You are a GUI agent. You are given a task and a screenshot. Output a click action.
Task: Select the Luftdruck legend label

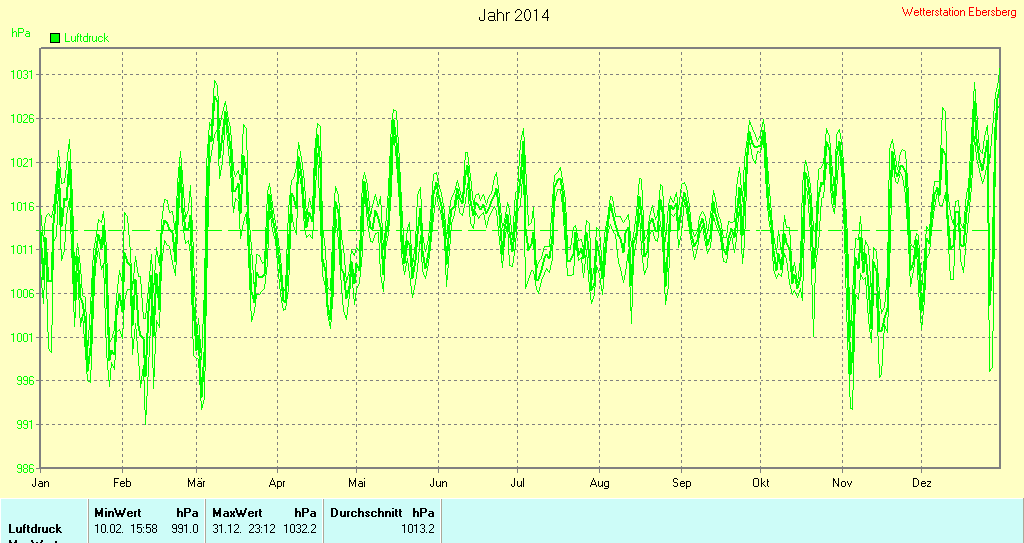[86, 38]
